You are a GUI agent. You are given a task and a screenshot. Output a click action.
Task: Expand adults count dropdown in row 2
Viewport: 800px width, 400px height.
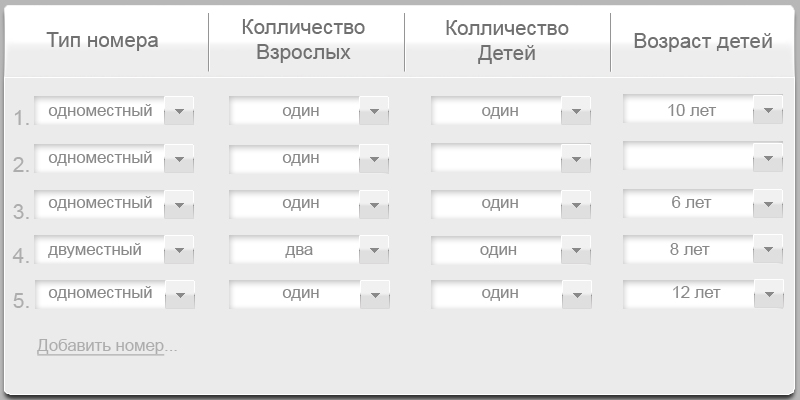[x=374, y=159]
